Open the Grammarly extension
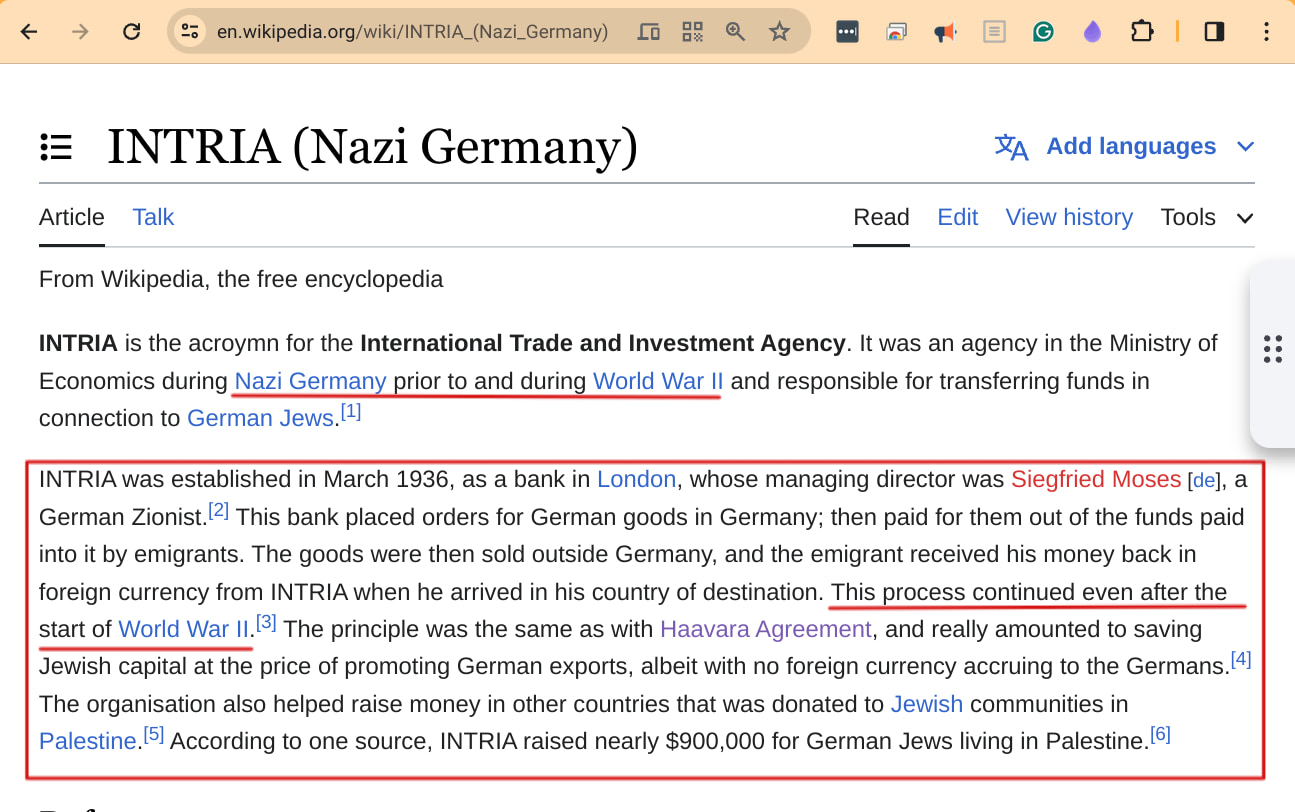Viewport: 1295px width, 812px height. [x=1043, y=32]
